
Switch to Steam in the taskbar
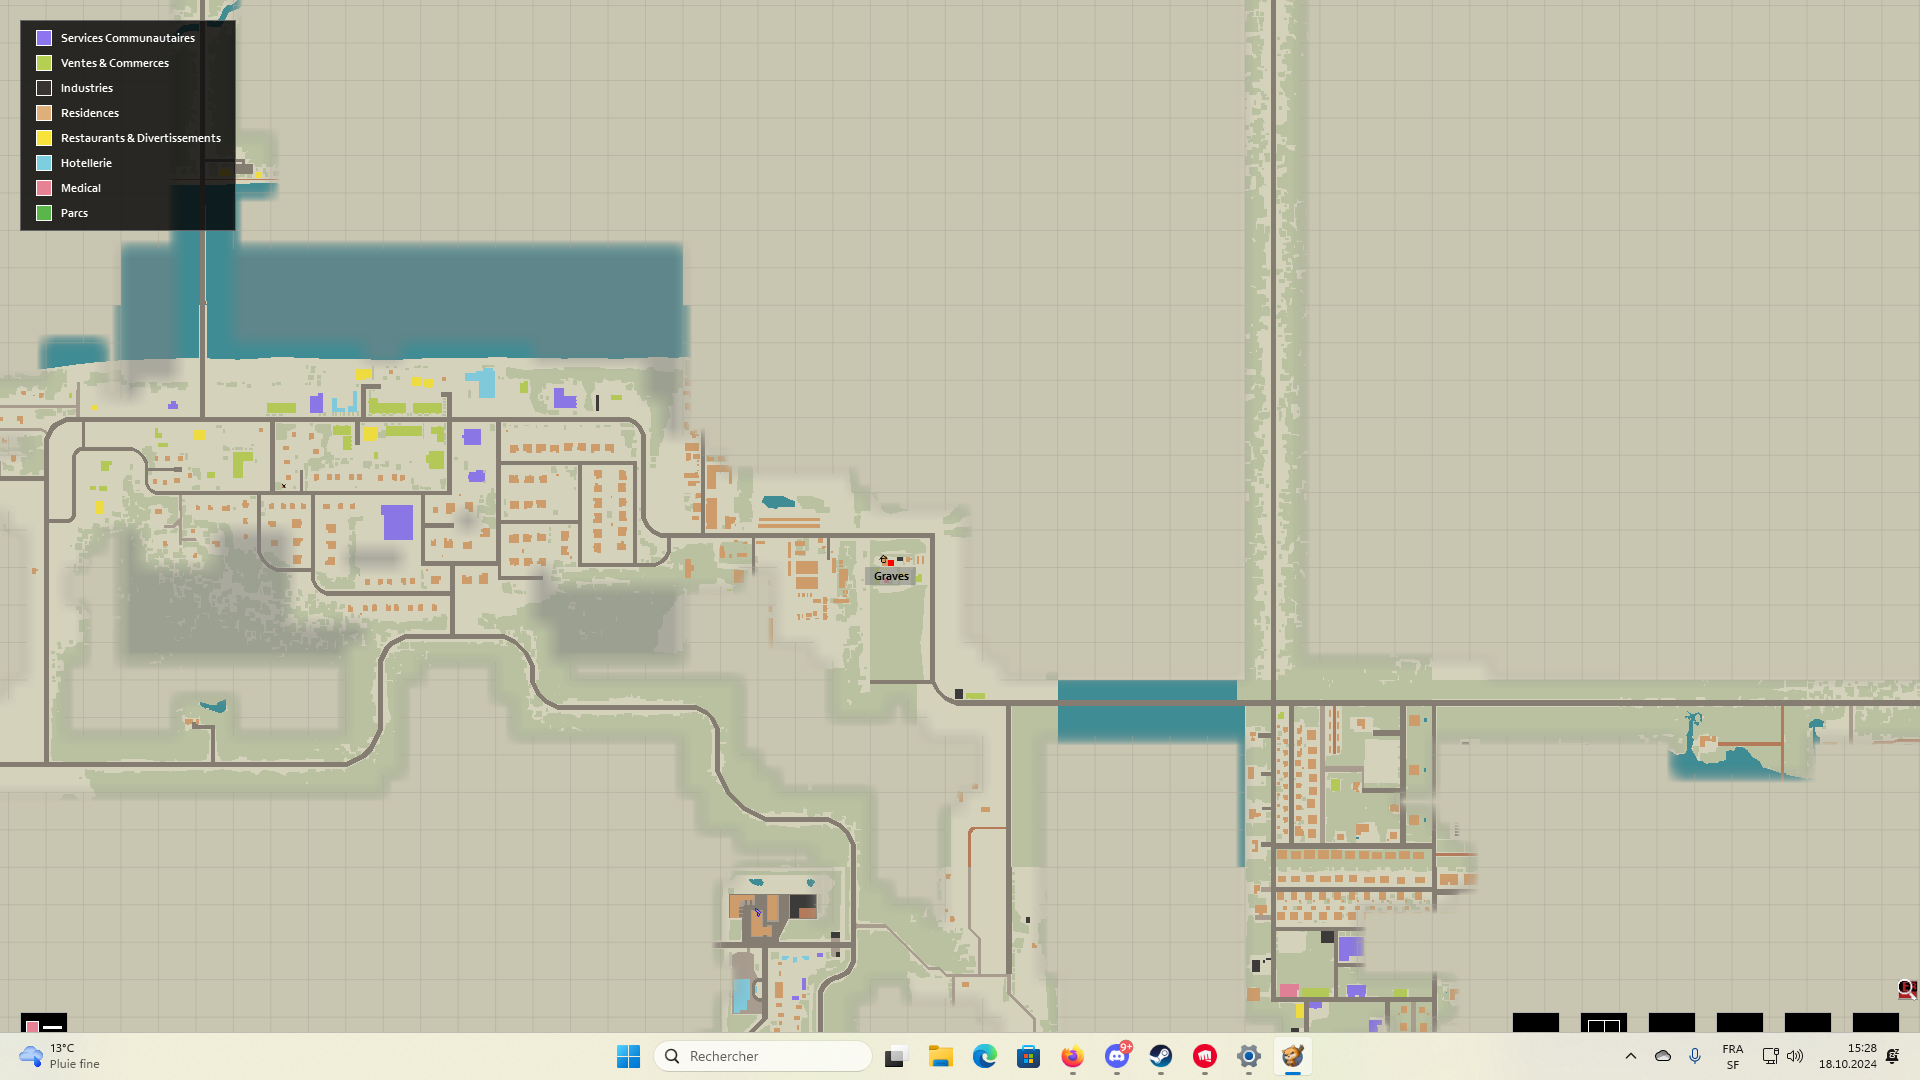click(1160, 1056)
